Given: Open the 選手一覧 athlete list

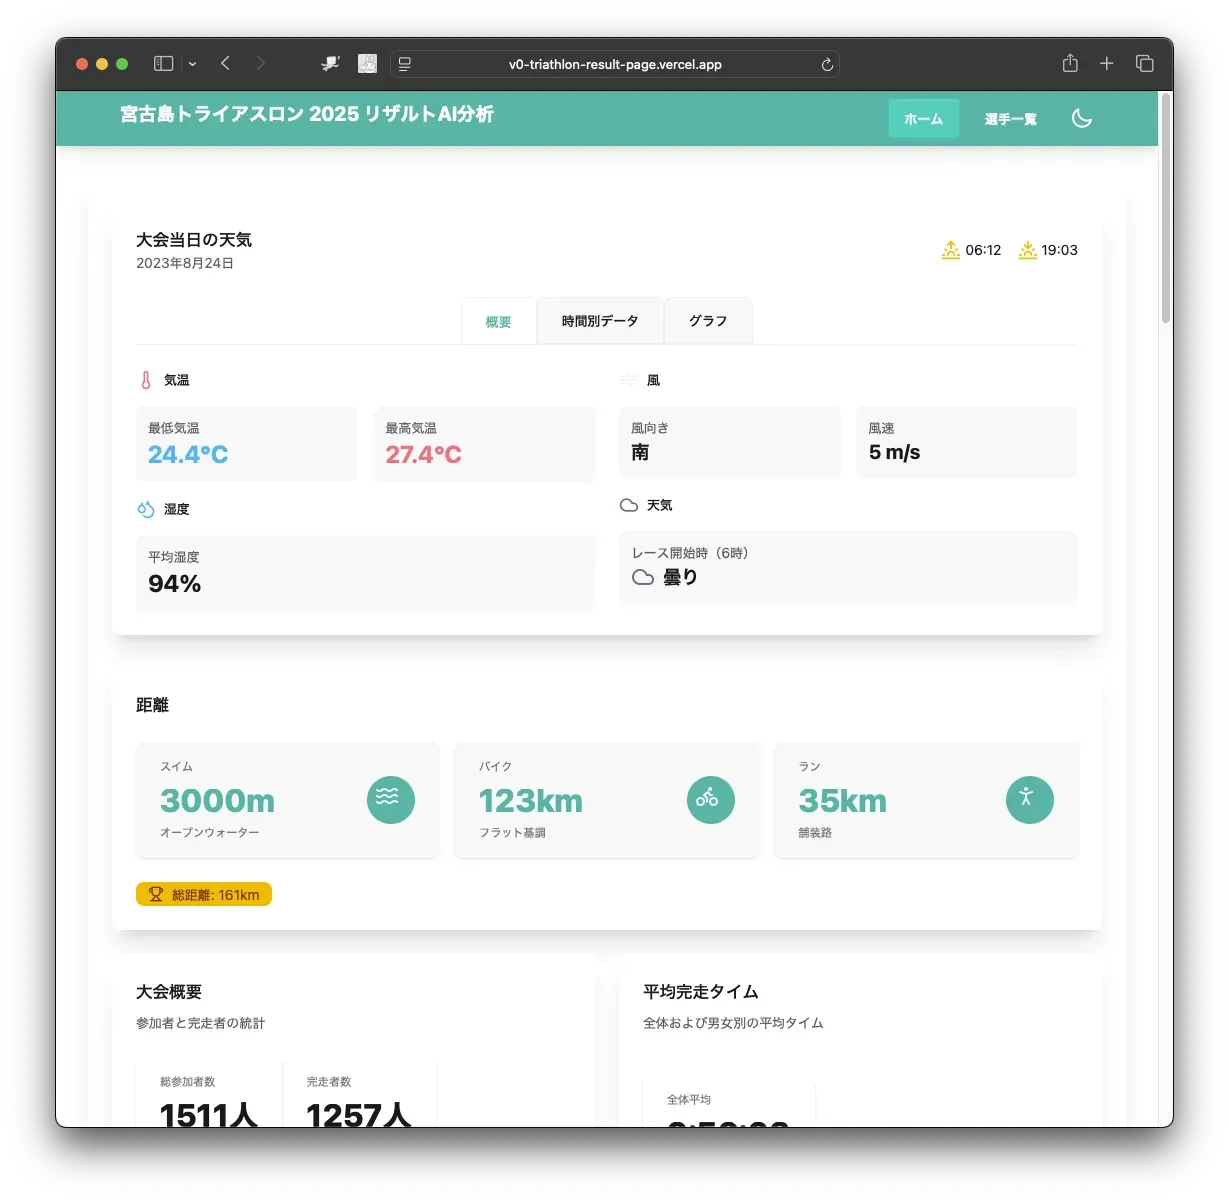Looking at the screenshot, I should (1010, 119).
